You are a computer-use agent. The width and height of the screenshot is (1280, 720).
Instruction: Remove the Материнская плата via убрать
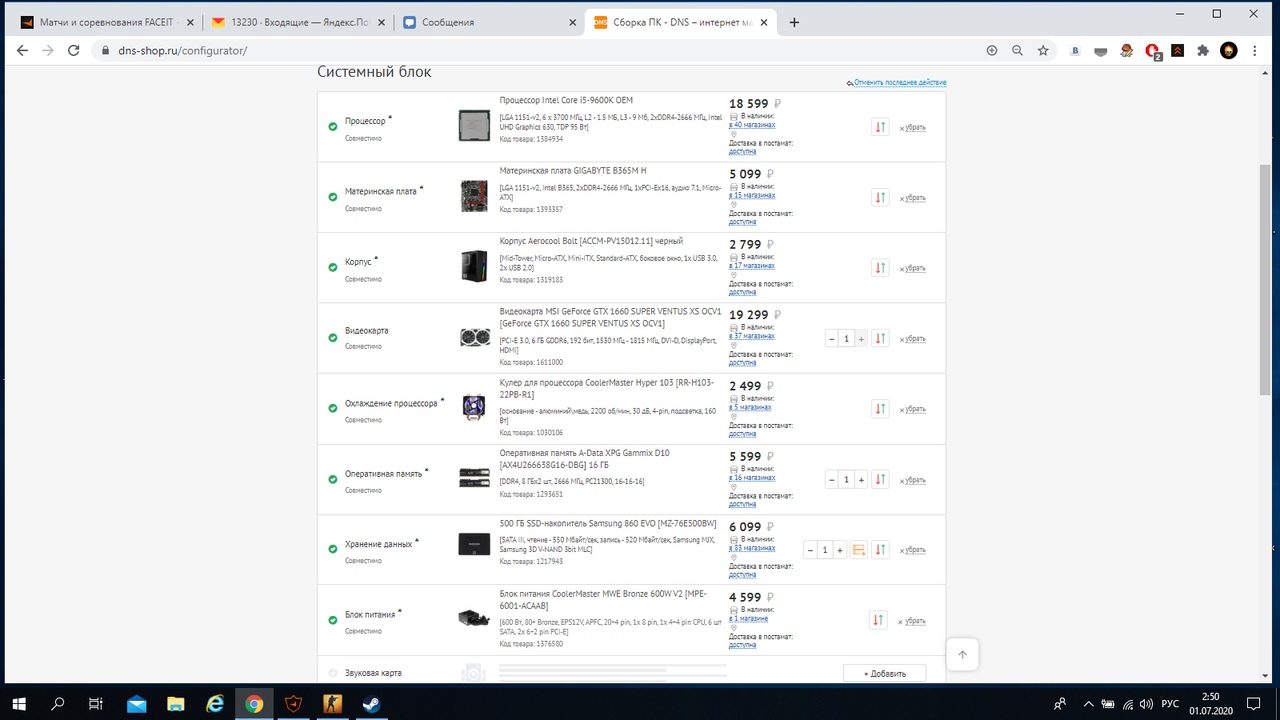[912, 198]
